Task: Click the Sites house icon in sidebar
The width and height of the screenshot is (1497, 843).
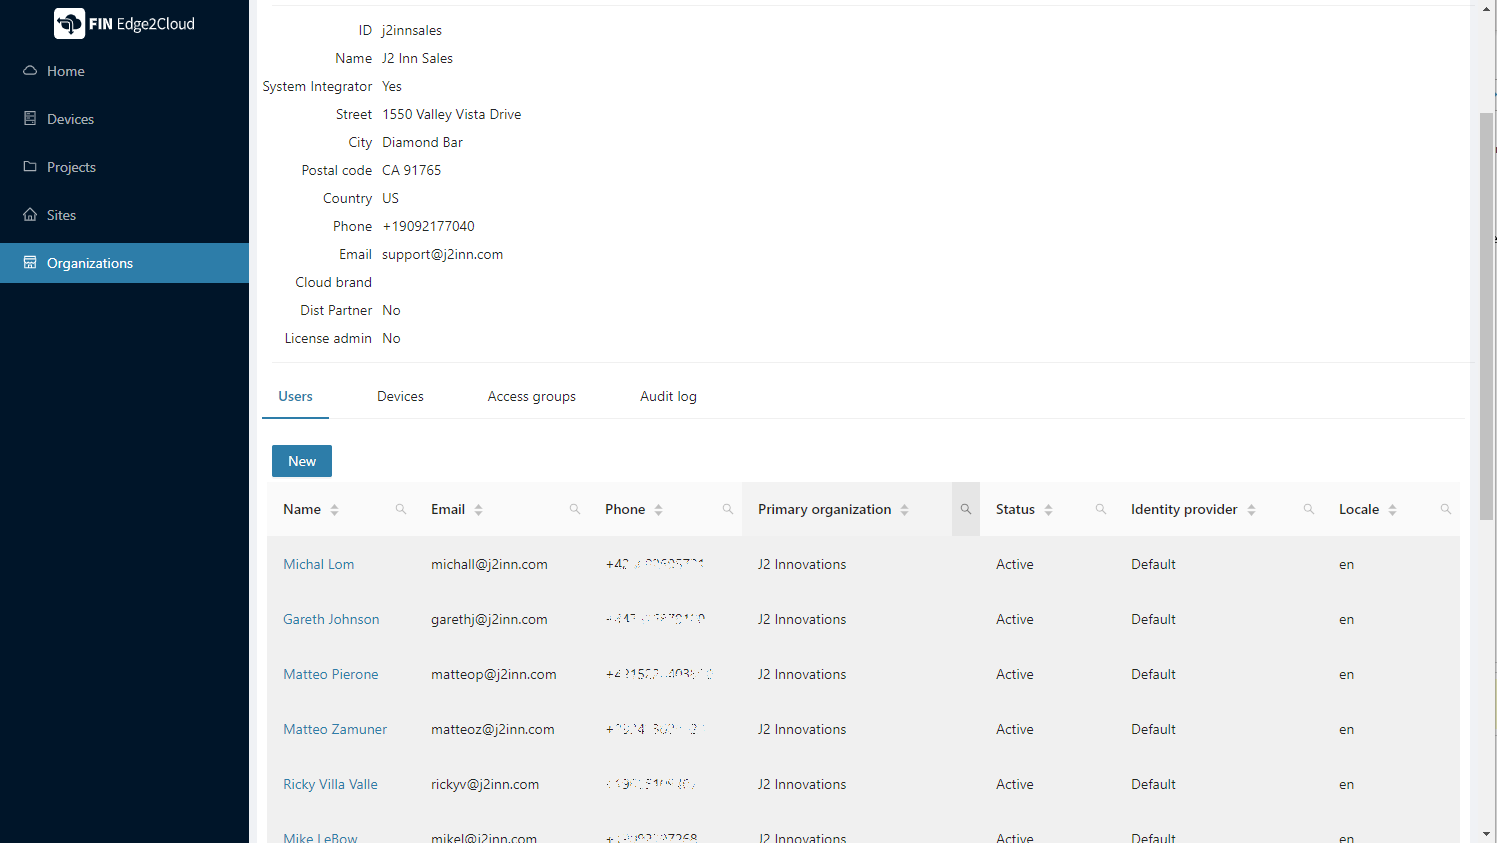Action: coord(30,215)
